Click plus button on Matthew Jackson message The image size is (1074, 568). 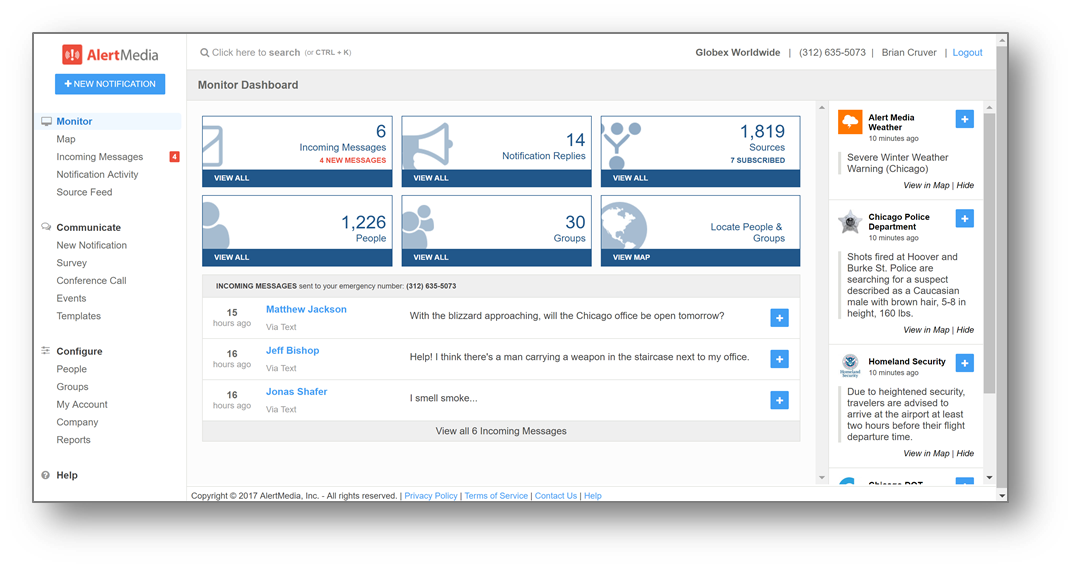779,318
